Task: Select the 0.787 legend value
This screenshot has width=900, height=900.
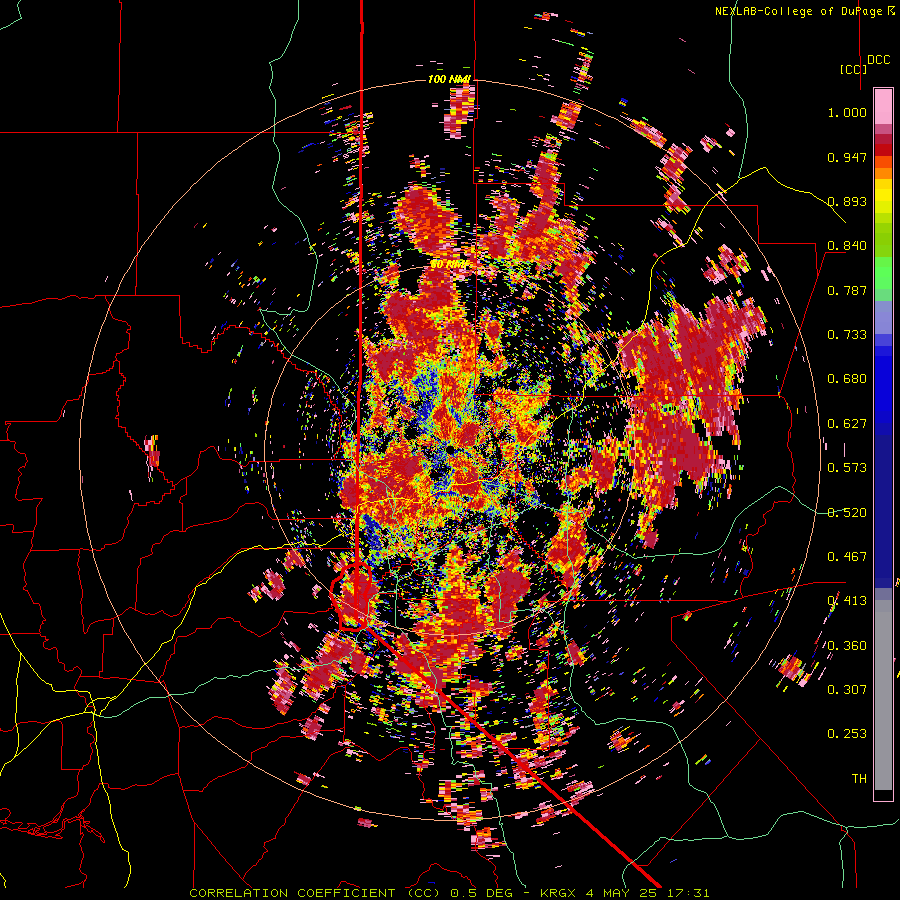Action: coord(847,290)
